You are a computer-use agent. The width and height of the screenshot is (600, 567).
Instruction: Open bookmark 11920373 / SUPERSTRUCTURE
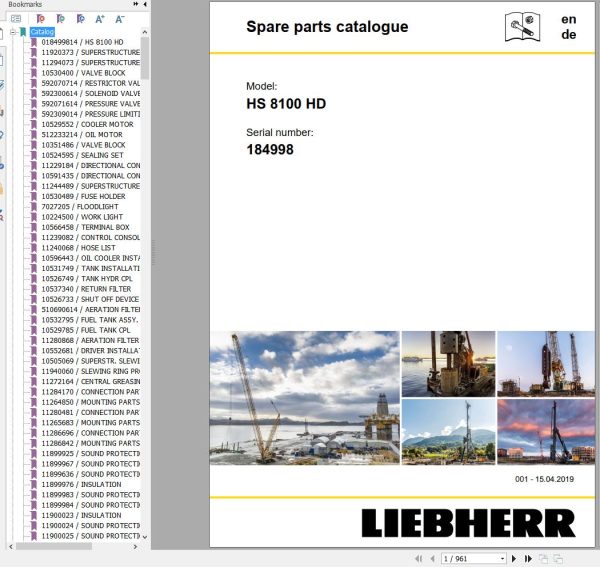91,52
